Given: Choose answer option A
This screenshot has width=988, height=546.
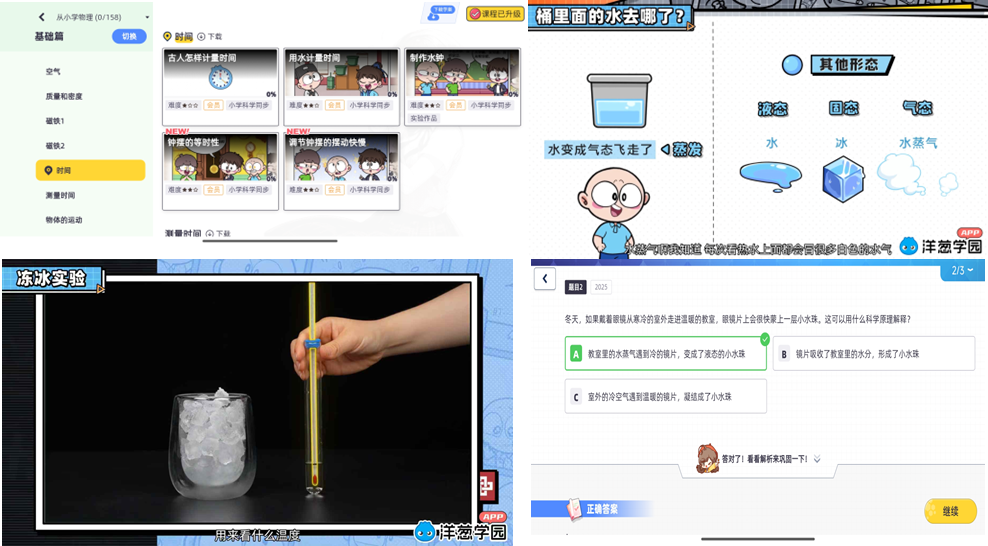Looking at the screenshot, I should pyautogui.click(x=667, y=354).
